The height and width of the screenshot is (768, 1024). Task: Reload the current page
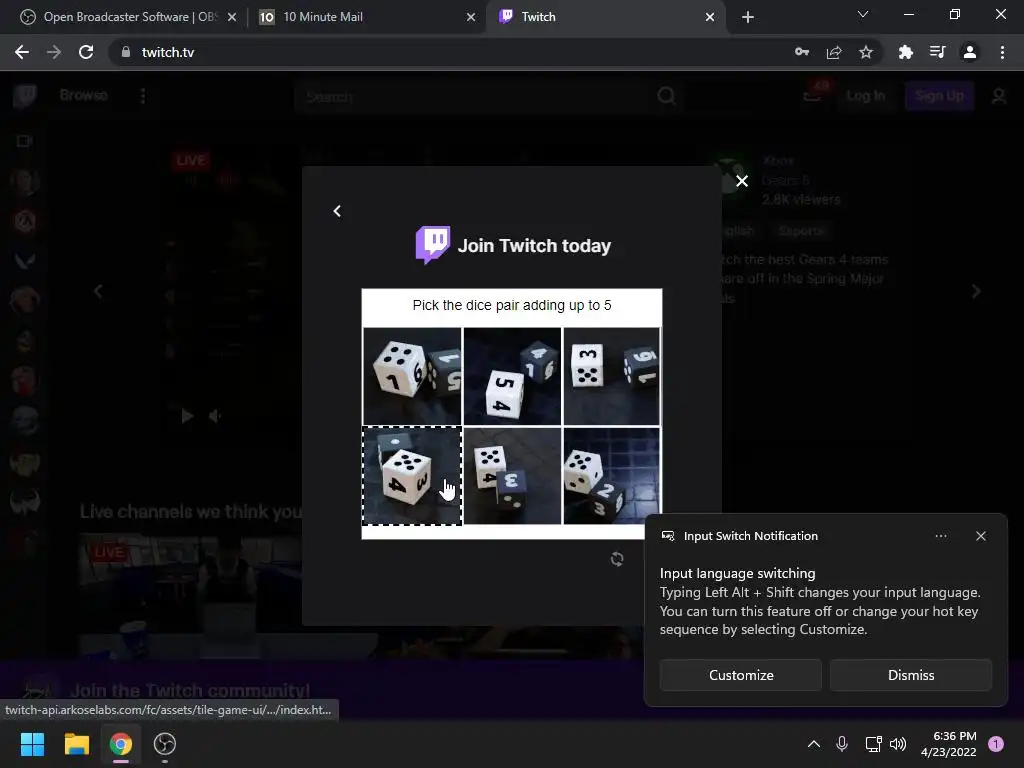(86, 52)
